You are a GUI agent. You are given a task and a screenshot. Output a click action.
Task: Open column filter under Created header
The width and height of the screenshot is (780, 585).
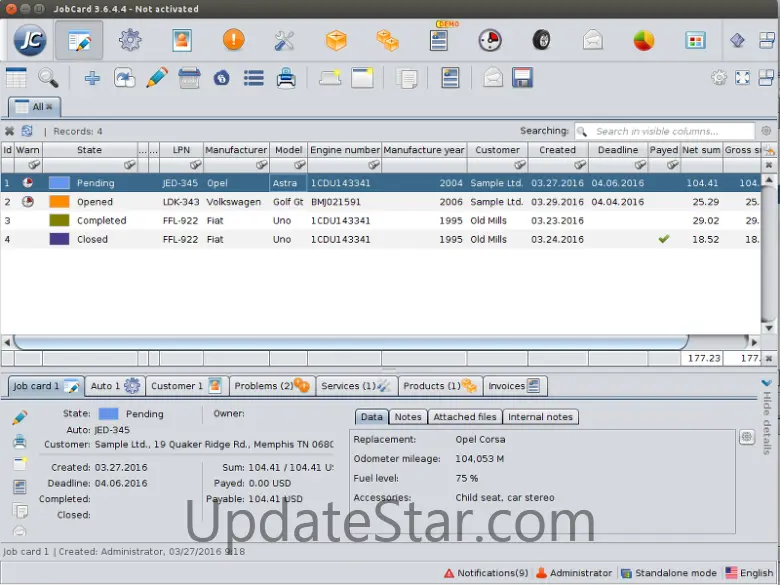pos(580,165)
